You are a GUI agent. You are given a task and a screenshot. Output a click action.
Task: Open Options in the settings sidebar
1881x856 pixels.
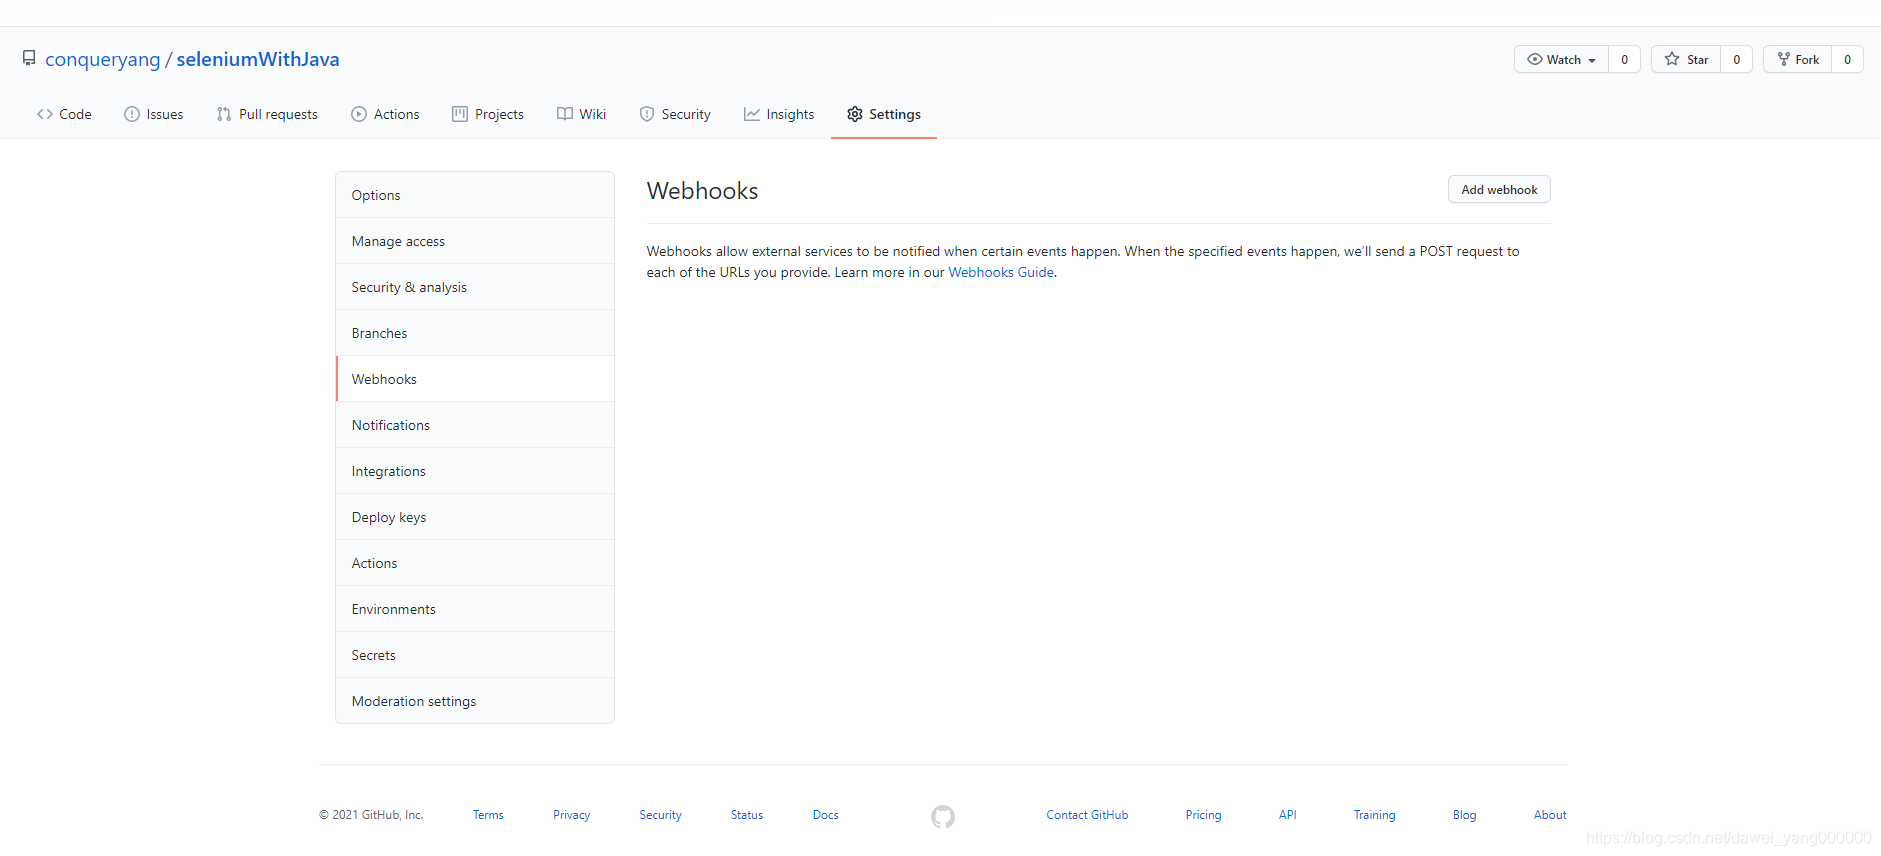(x=475, y=195)
